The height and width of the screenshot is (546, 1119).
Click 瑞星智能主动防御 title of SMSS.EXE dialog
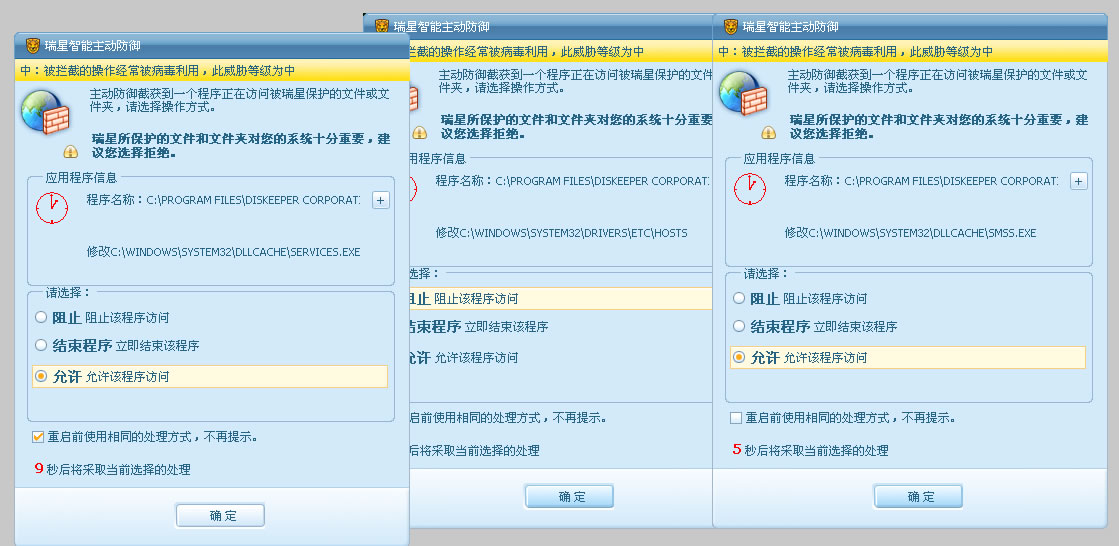click(791, 27)
